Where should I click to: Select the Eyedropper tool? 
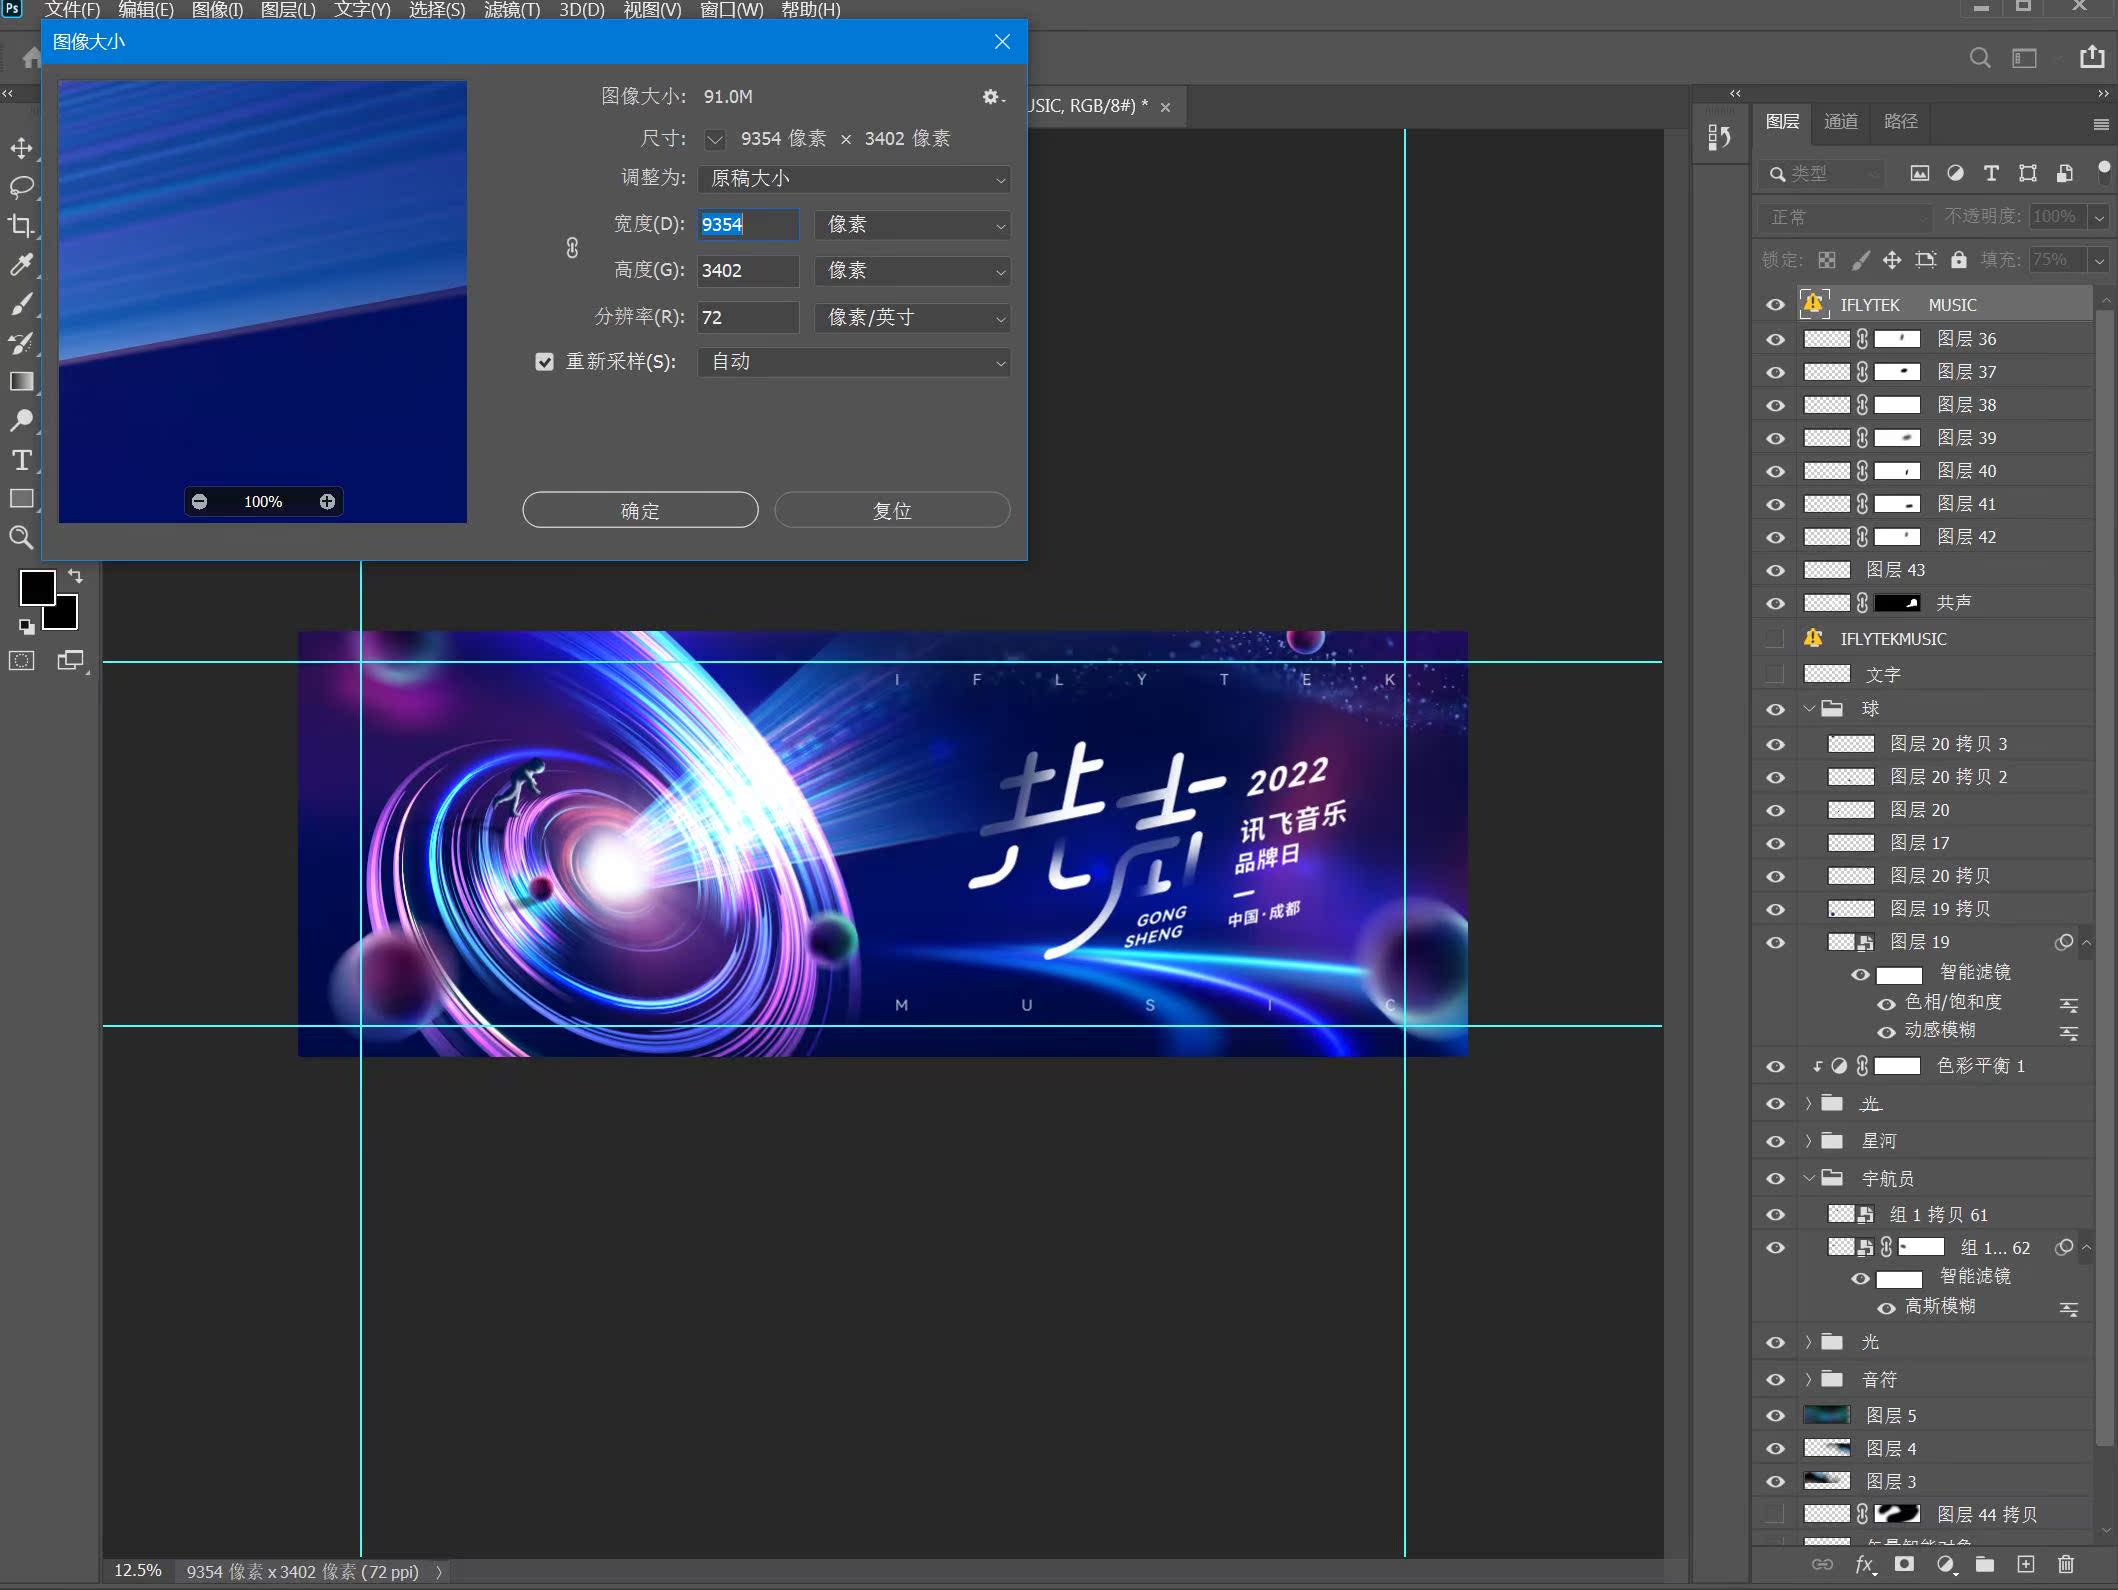click(x=21, y=265)
